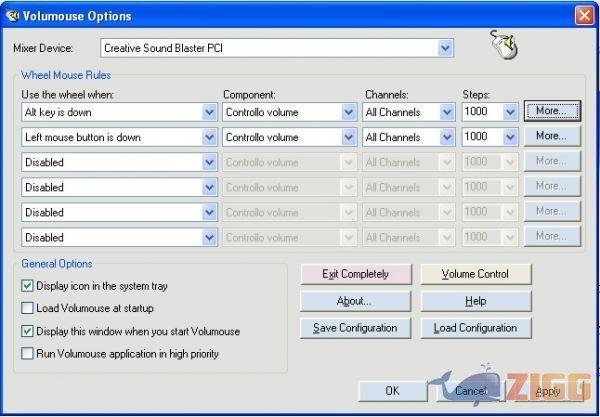Screen dimensions: 600x417
Task: Open the Component dropdown in the Alt key row
Action: point(349,112)
